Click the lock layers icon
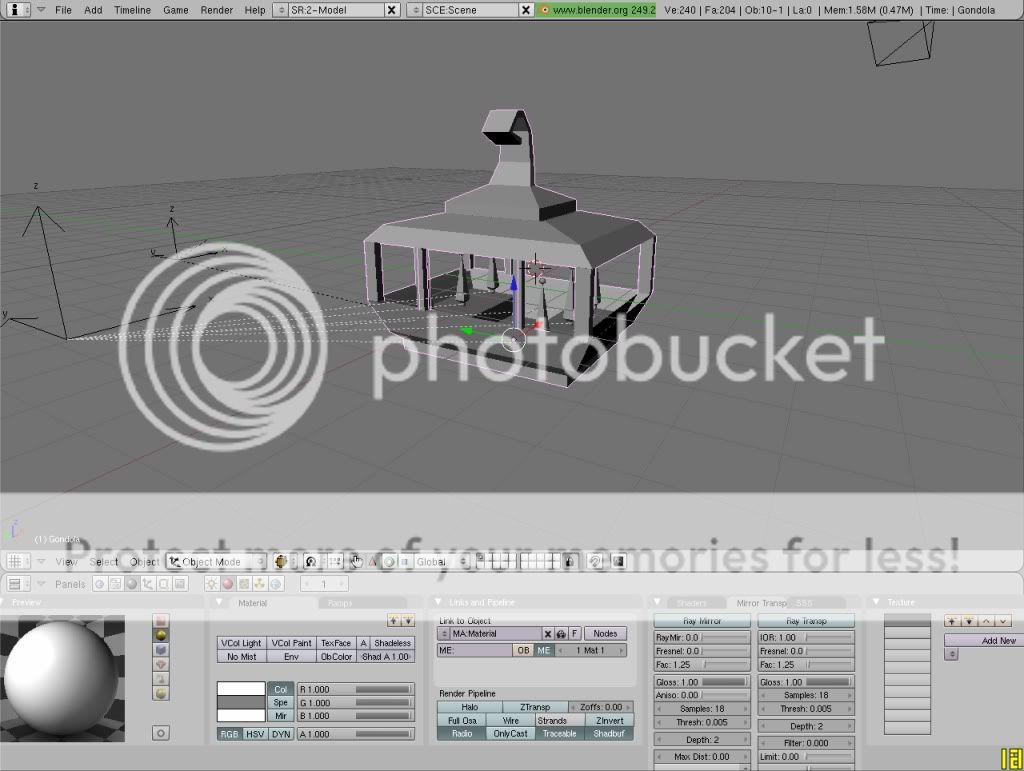1024x771 pixels. pos(569,562)
